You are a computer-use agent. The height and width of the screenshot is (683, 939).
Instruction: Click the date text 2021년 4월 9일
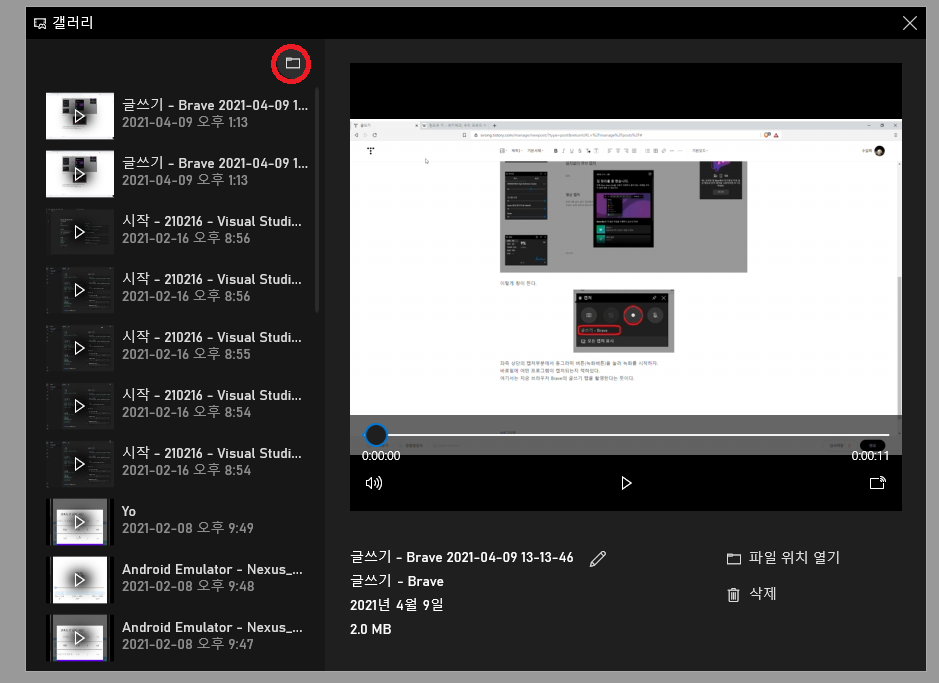396,605
